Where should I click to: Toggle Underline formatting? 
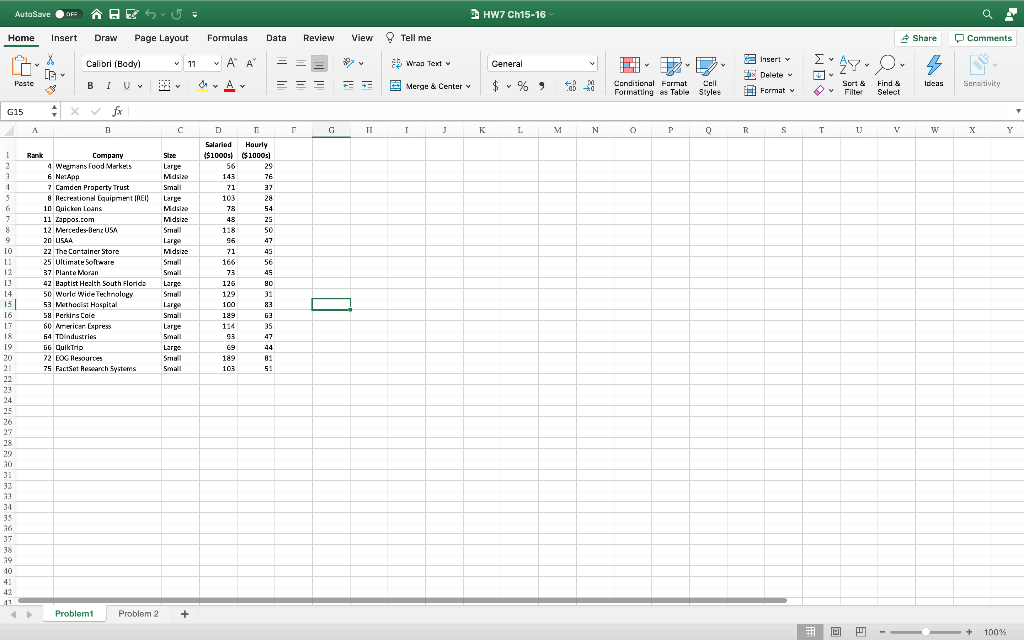click(x=127, y=86)
